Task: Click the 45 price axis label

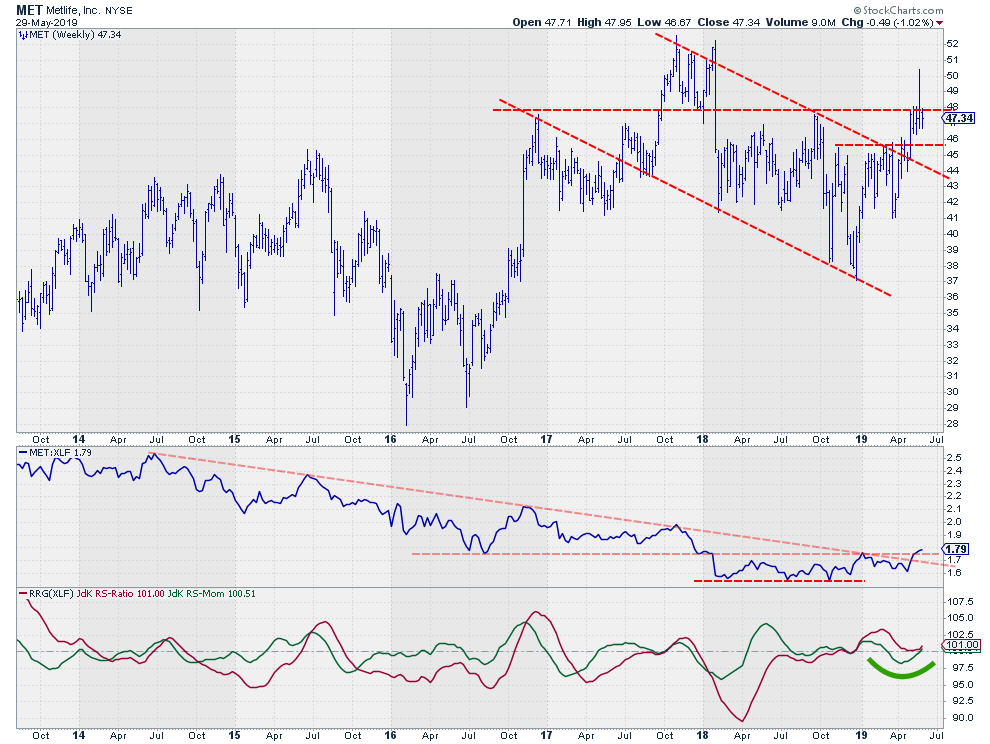Action: coord(952,154)
